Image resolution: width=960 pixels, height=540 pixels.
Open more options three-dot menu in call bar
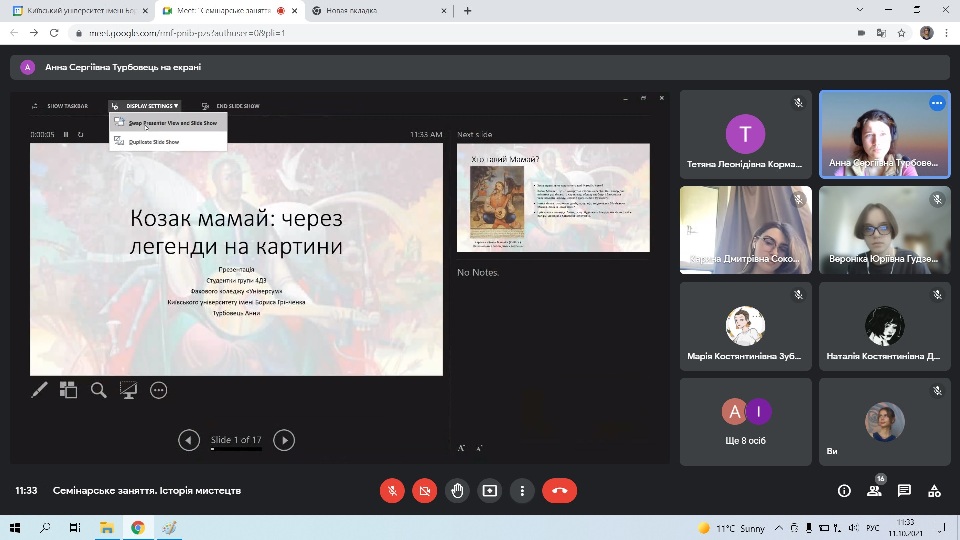[x=522, y=490]
